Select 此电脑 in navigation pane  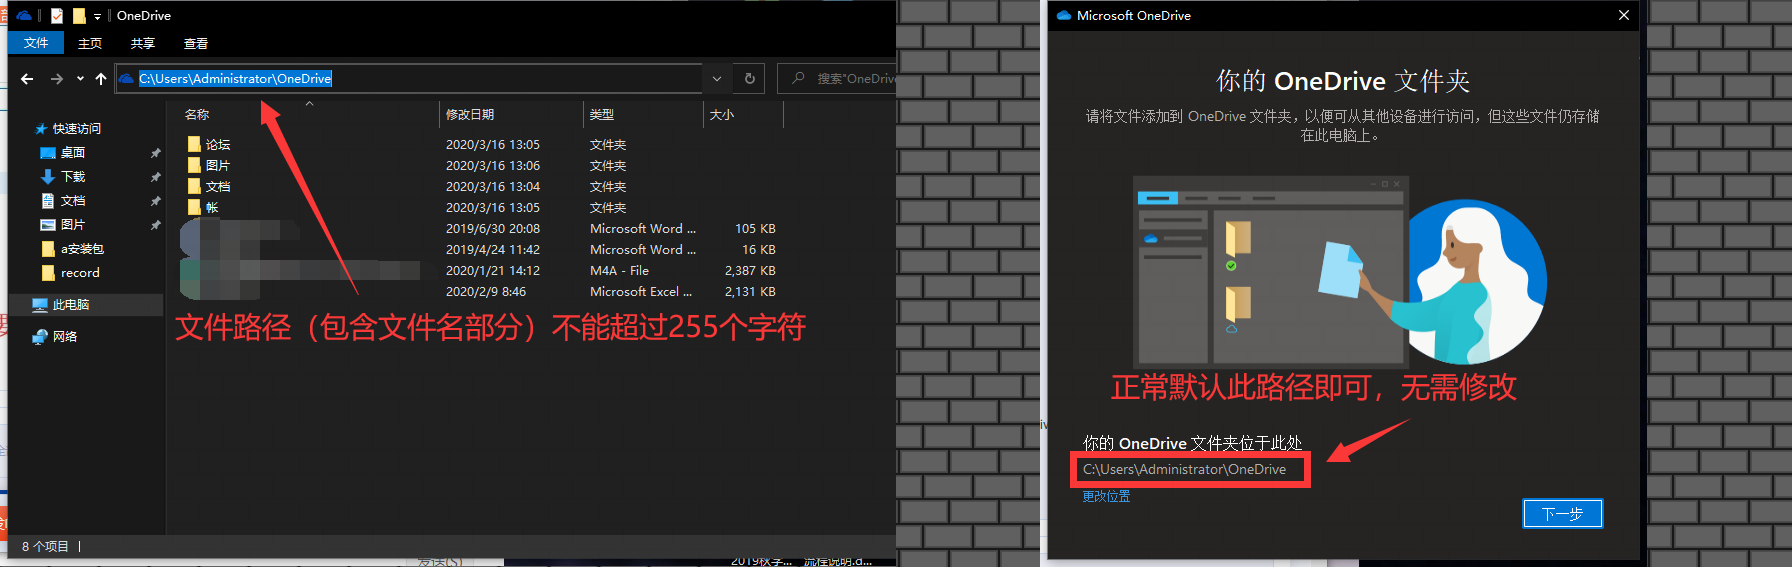point(71,304)
